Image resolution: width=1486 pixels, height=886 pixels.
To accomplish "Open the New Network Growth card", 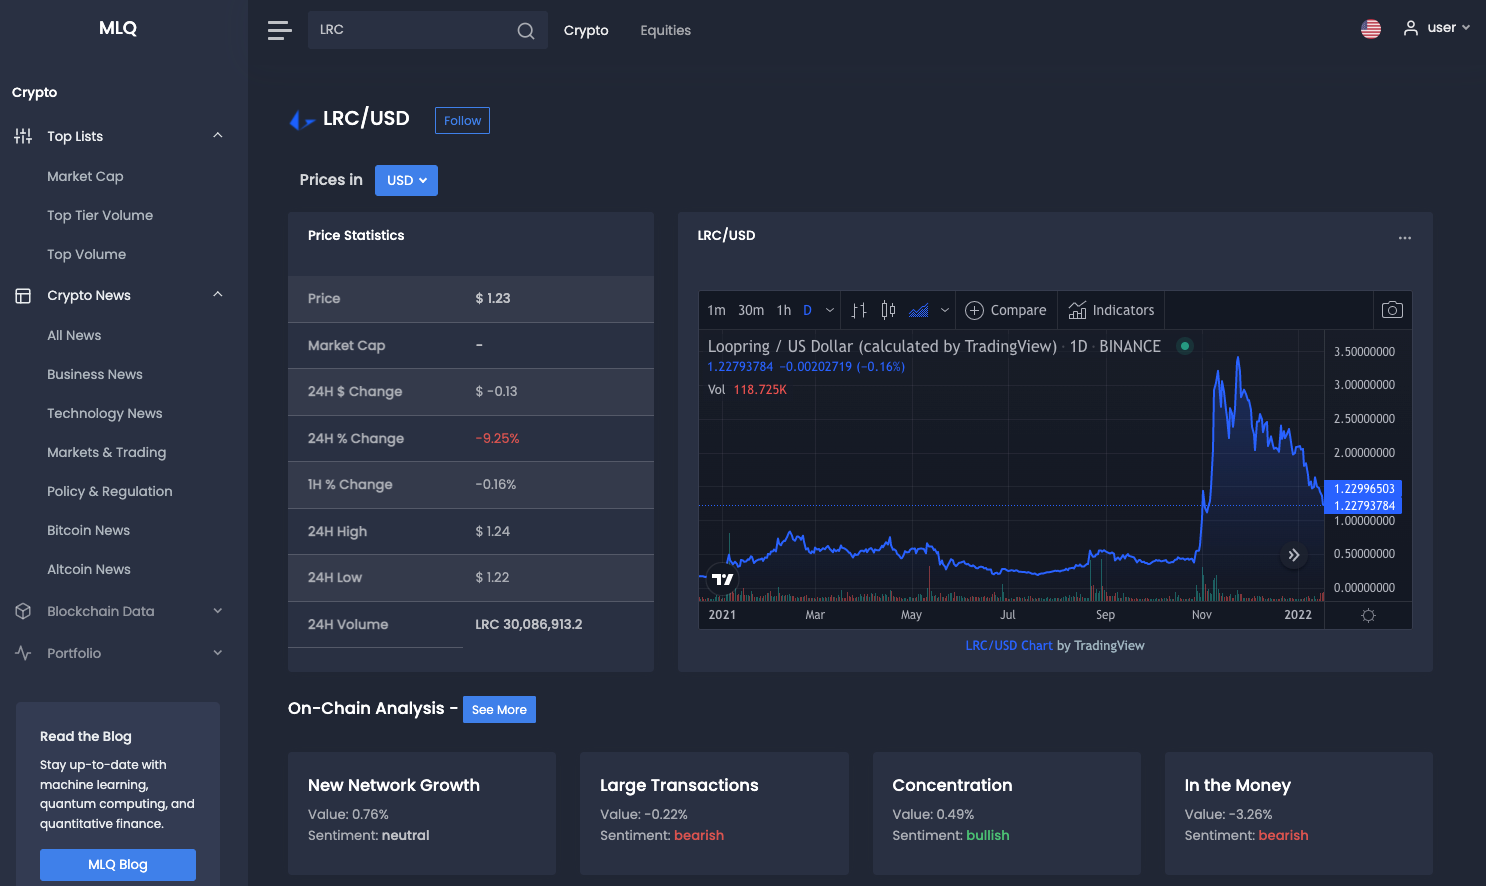I will pyautogui.click(x=422, y=813).
